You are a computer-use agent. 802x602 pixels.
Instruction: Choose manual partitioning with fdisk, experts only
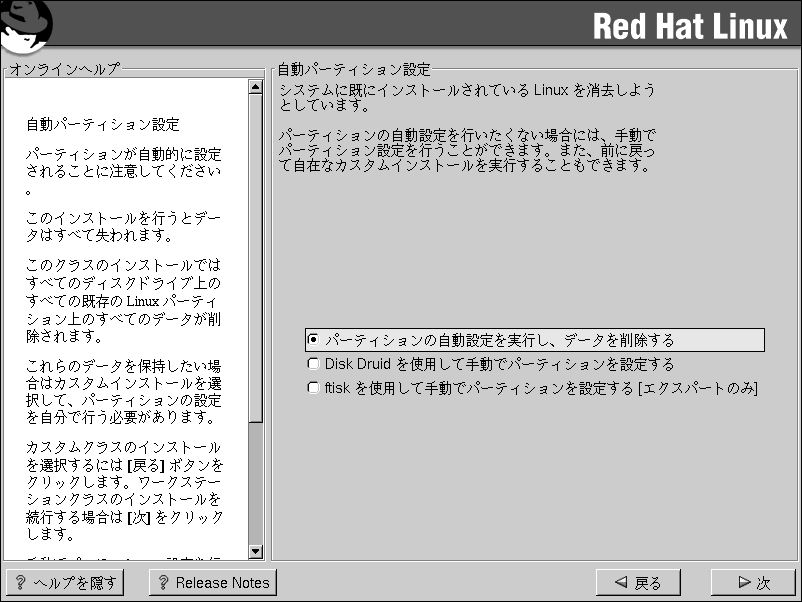click(314, 388)
